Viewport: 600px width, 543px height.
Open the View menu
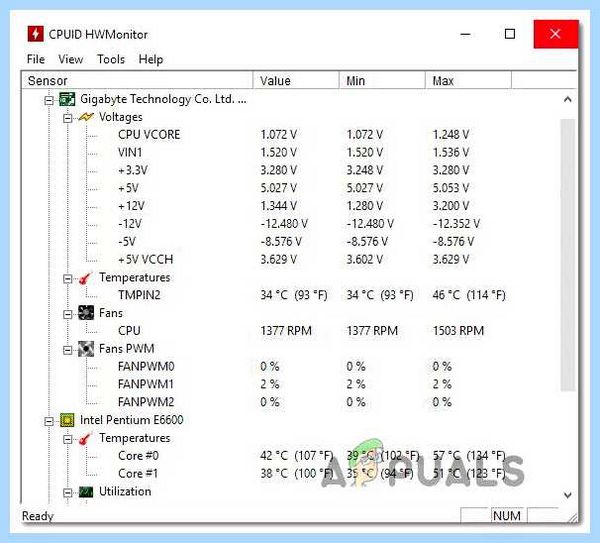click(x=70, y=59)
